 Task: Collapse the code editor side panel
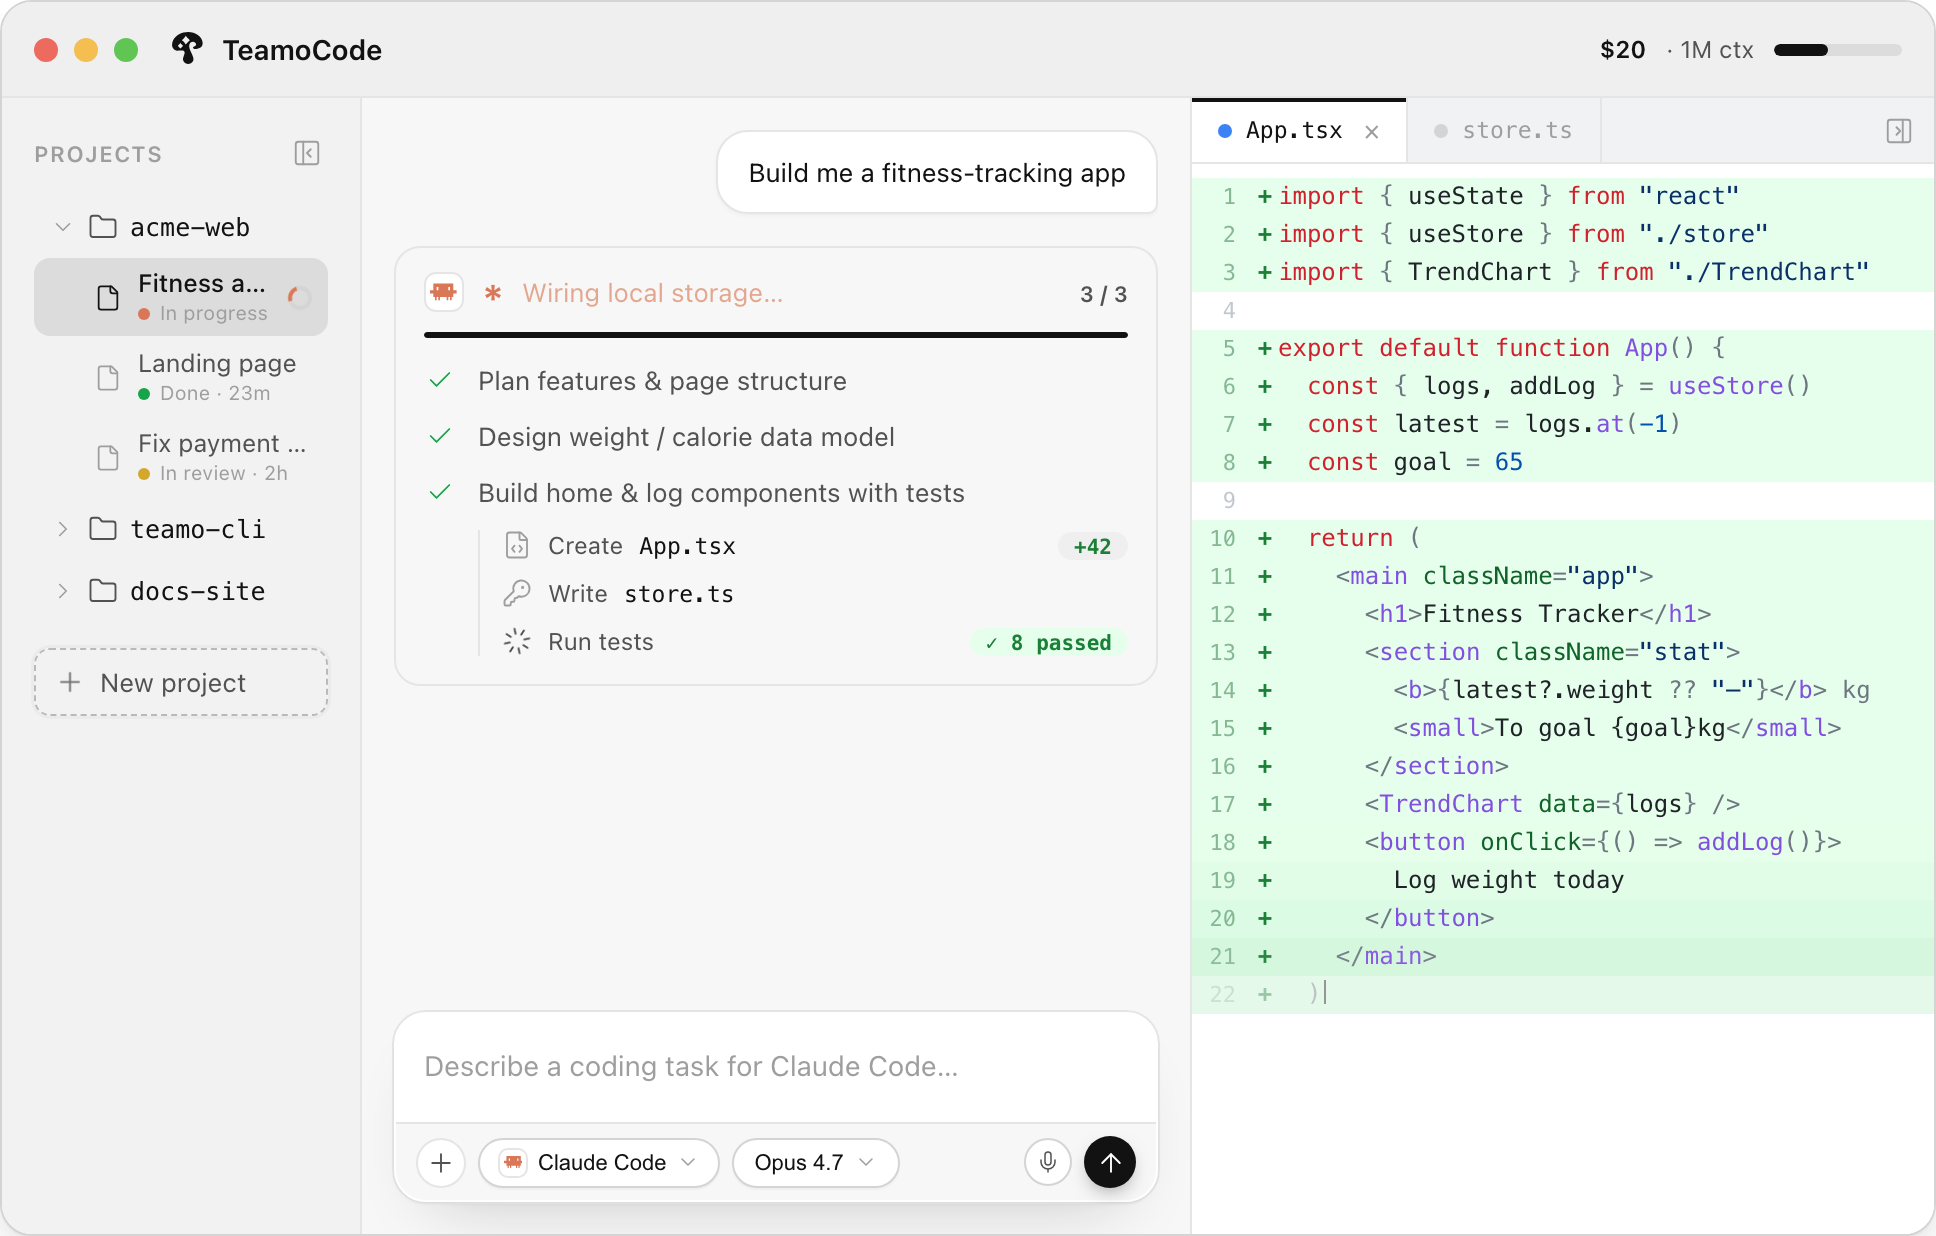pos(1898,131)
